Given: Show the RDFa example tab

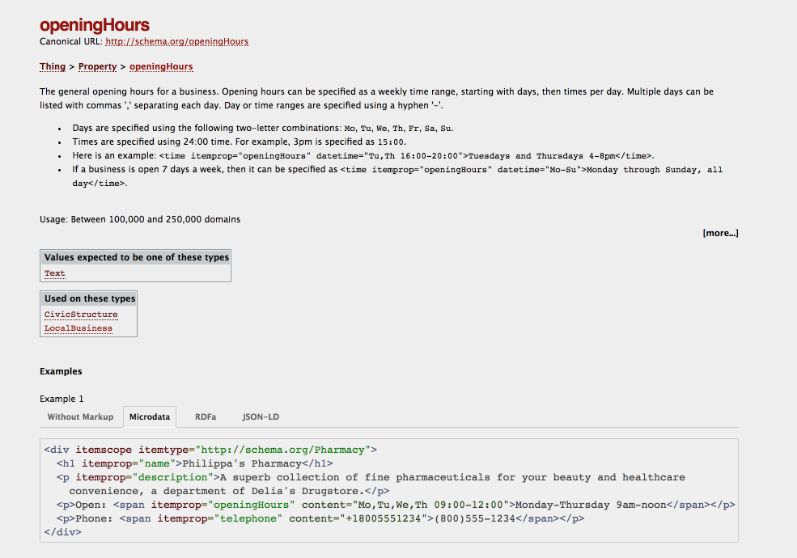Looking at the screenshot, I should (x=205, y=416).
